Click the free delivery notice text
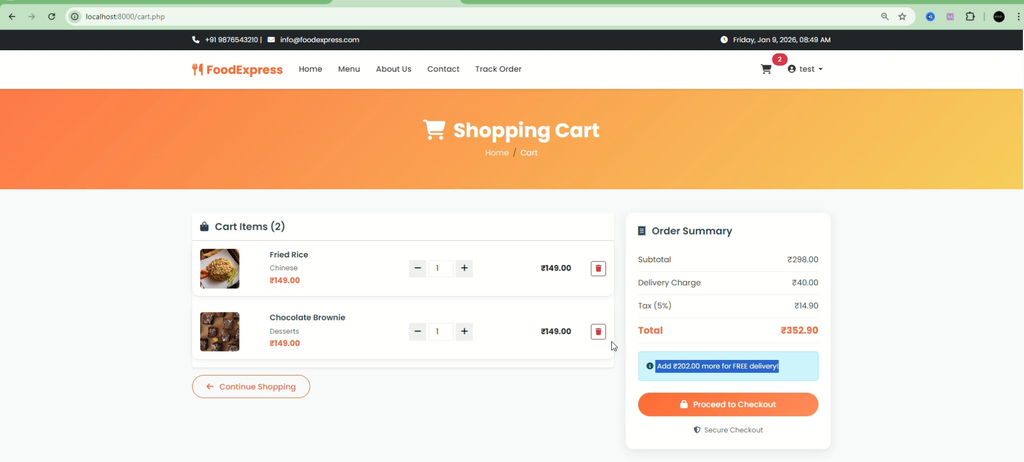 pyautogui.click(x=717, y=367)
